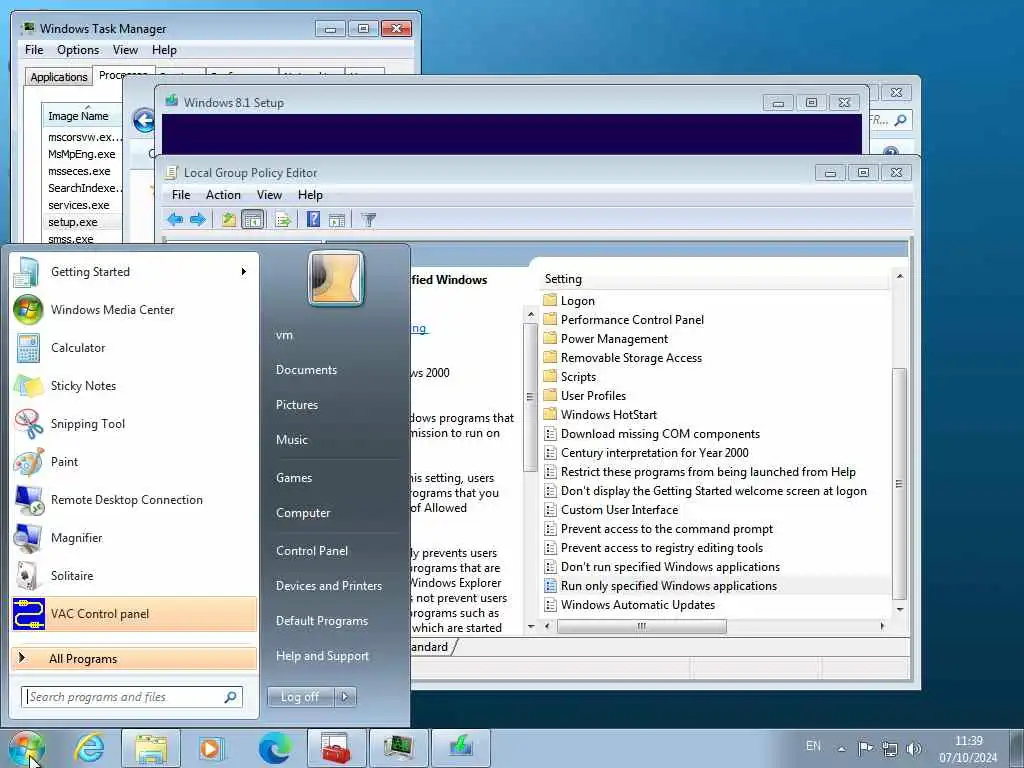Switch to Task Manager taskbar icon
Viewport: 1024px width, 768px height.
pyautogui.click(x=398, y=747)
